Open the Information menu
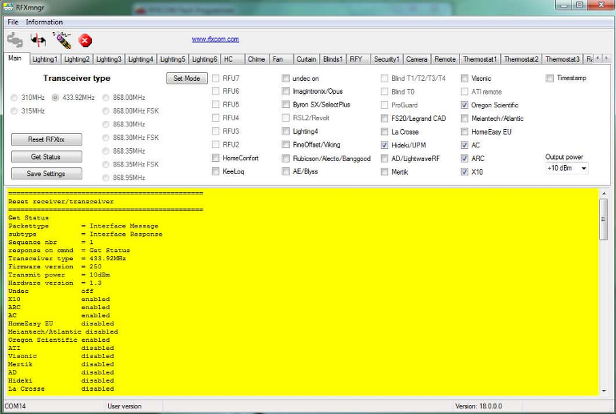 click(x=44, y=21)
